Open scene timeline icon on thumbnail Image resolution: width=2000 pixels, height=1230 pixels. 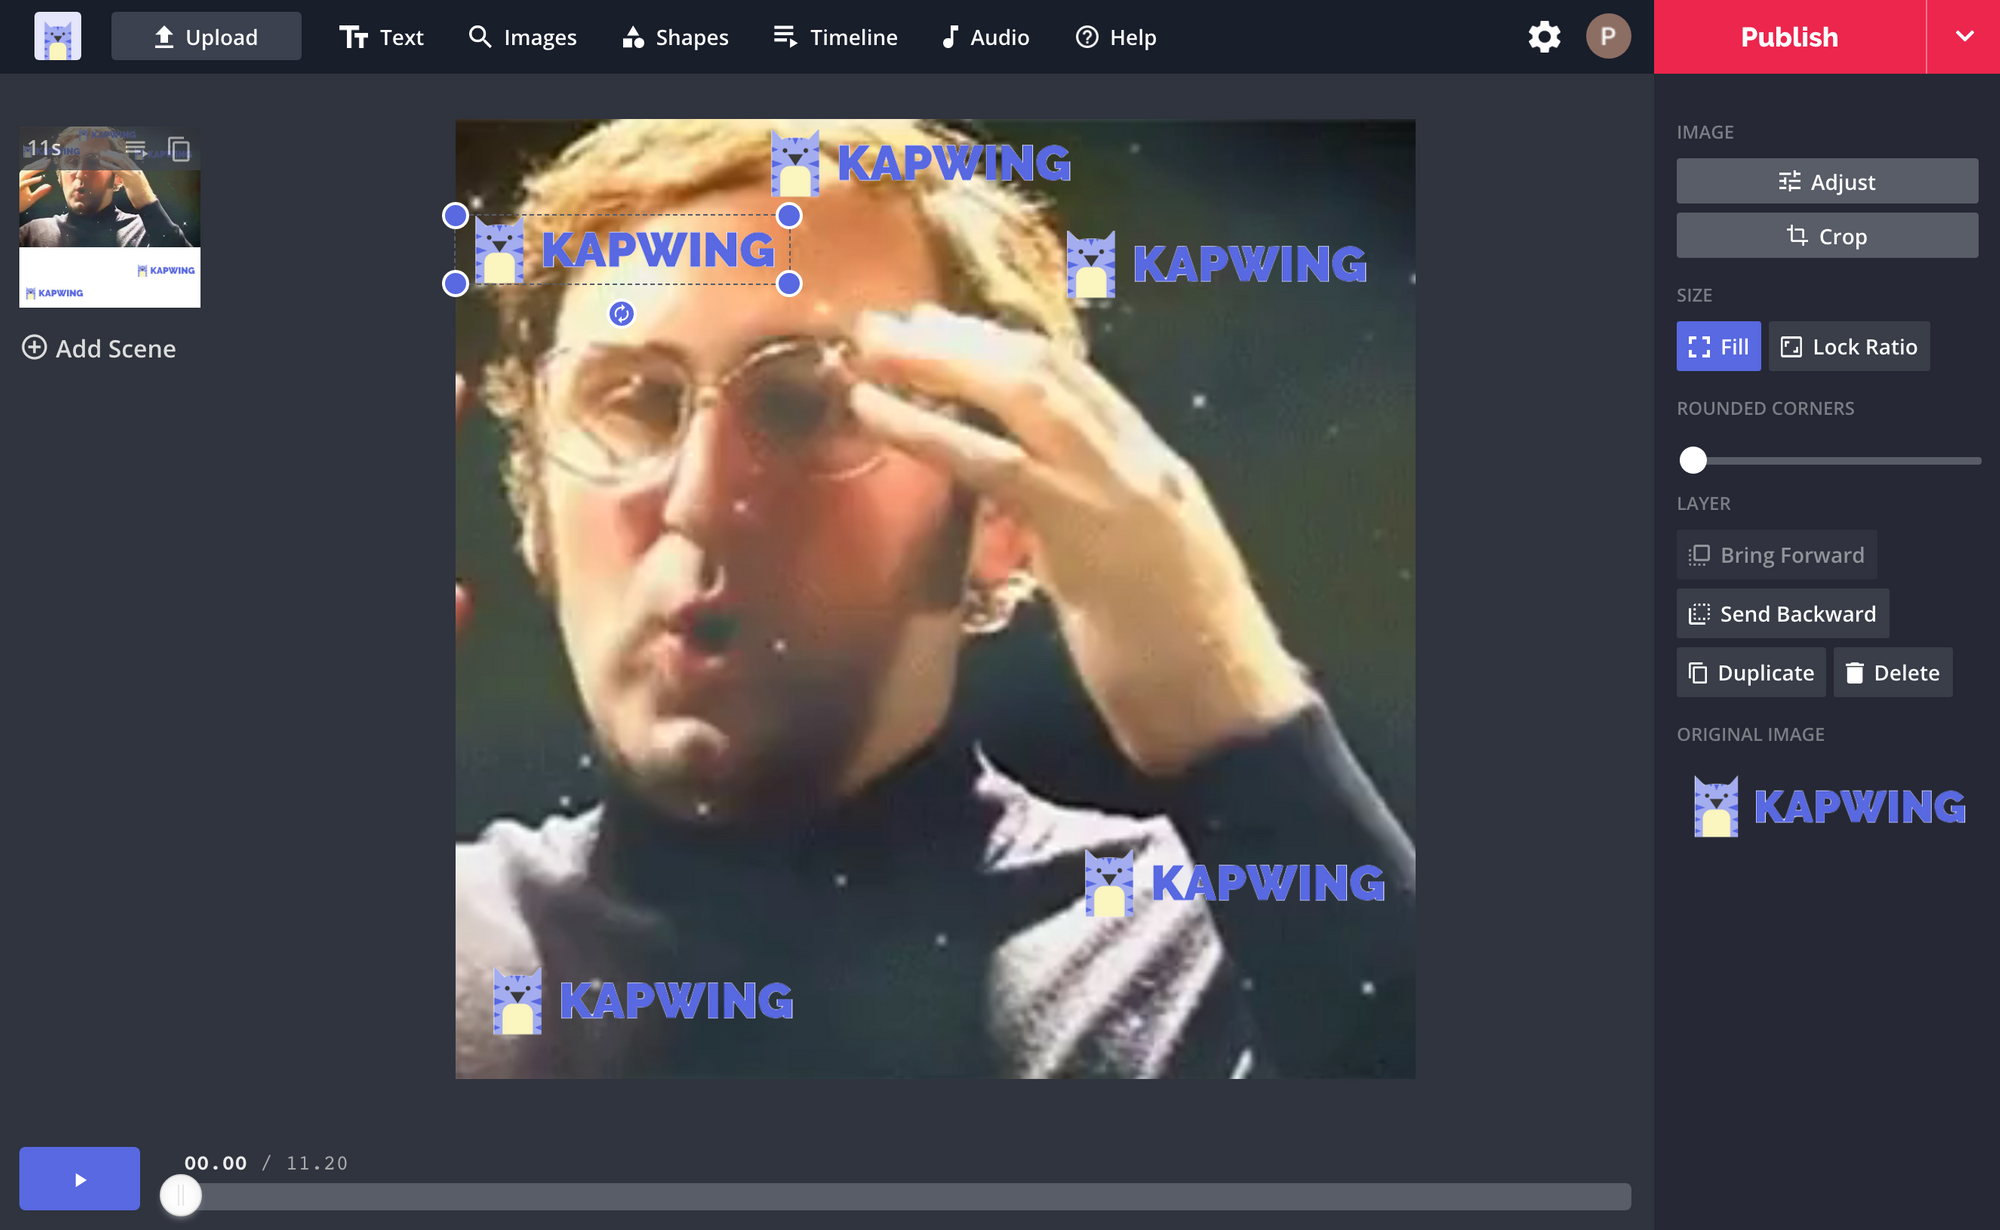[x=136, y=150]
